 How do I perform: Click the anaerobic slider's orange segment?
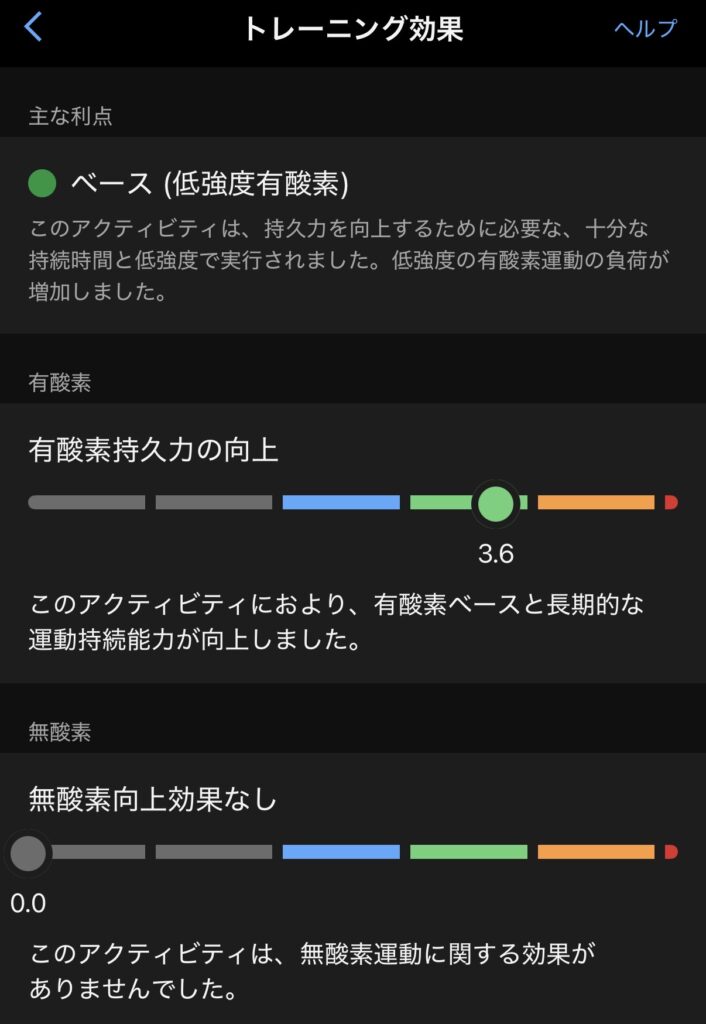tap(596, 852)
